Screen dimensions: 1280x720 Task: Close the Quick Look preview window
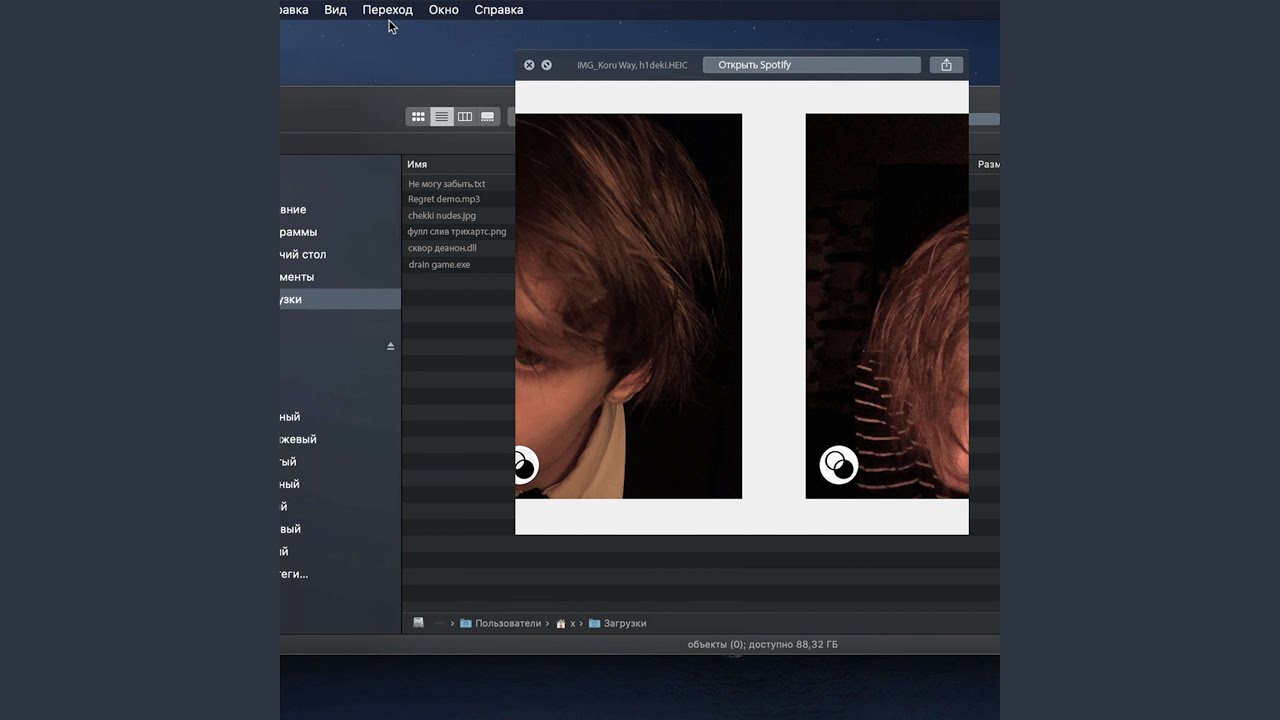coord(529,65)
